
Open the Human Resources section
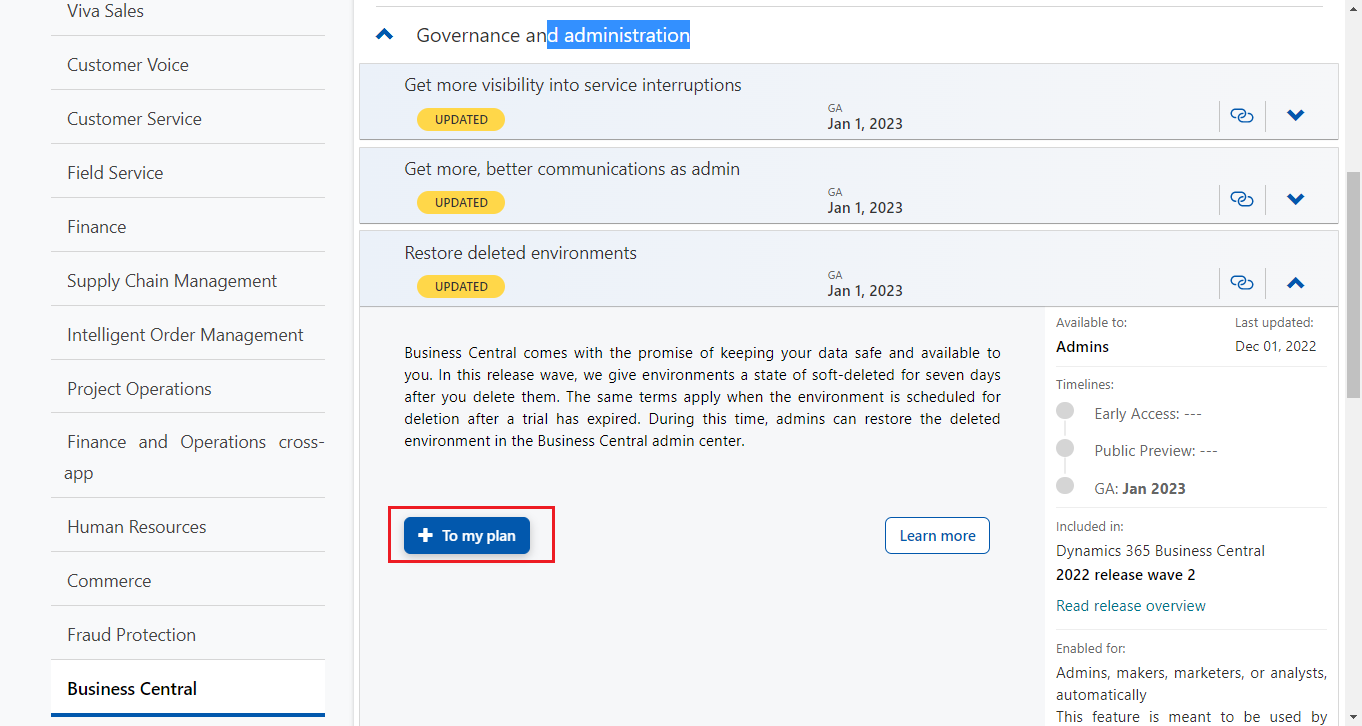[x=136, y=525]
